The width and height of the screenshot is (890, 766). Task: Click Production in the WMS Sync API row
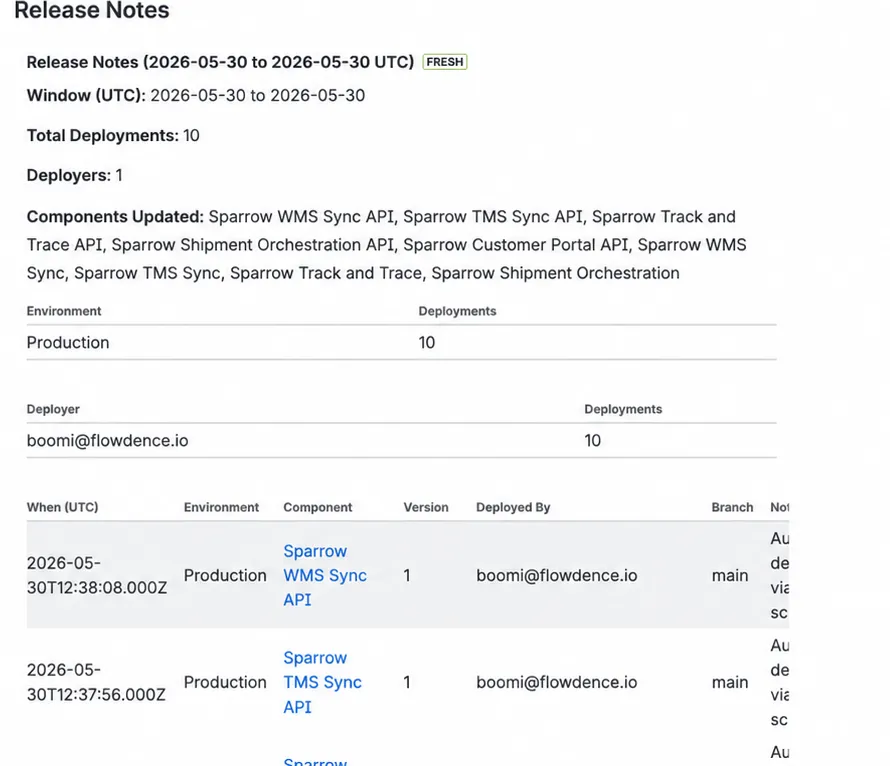click(x=225, y=575)
